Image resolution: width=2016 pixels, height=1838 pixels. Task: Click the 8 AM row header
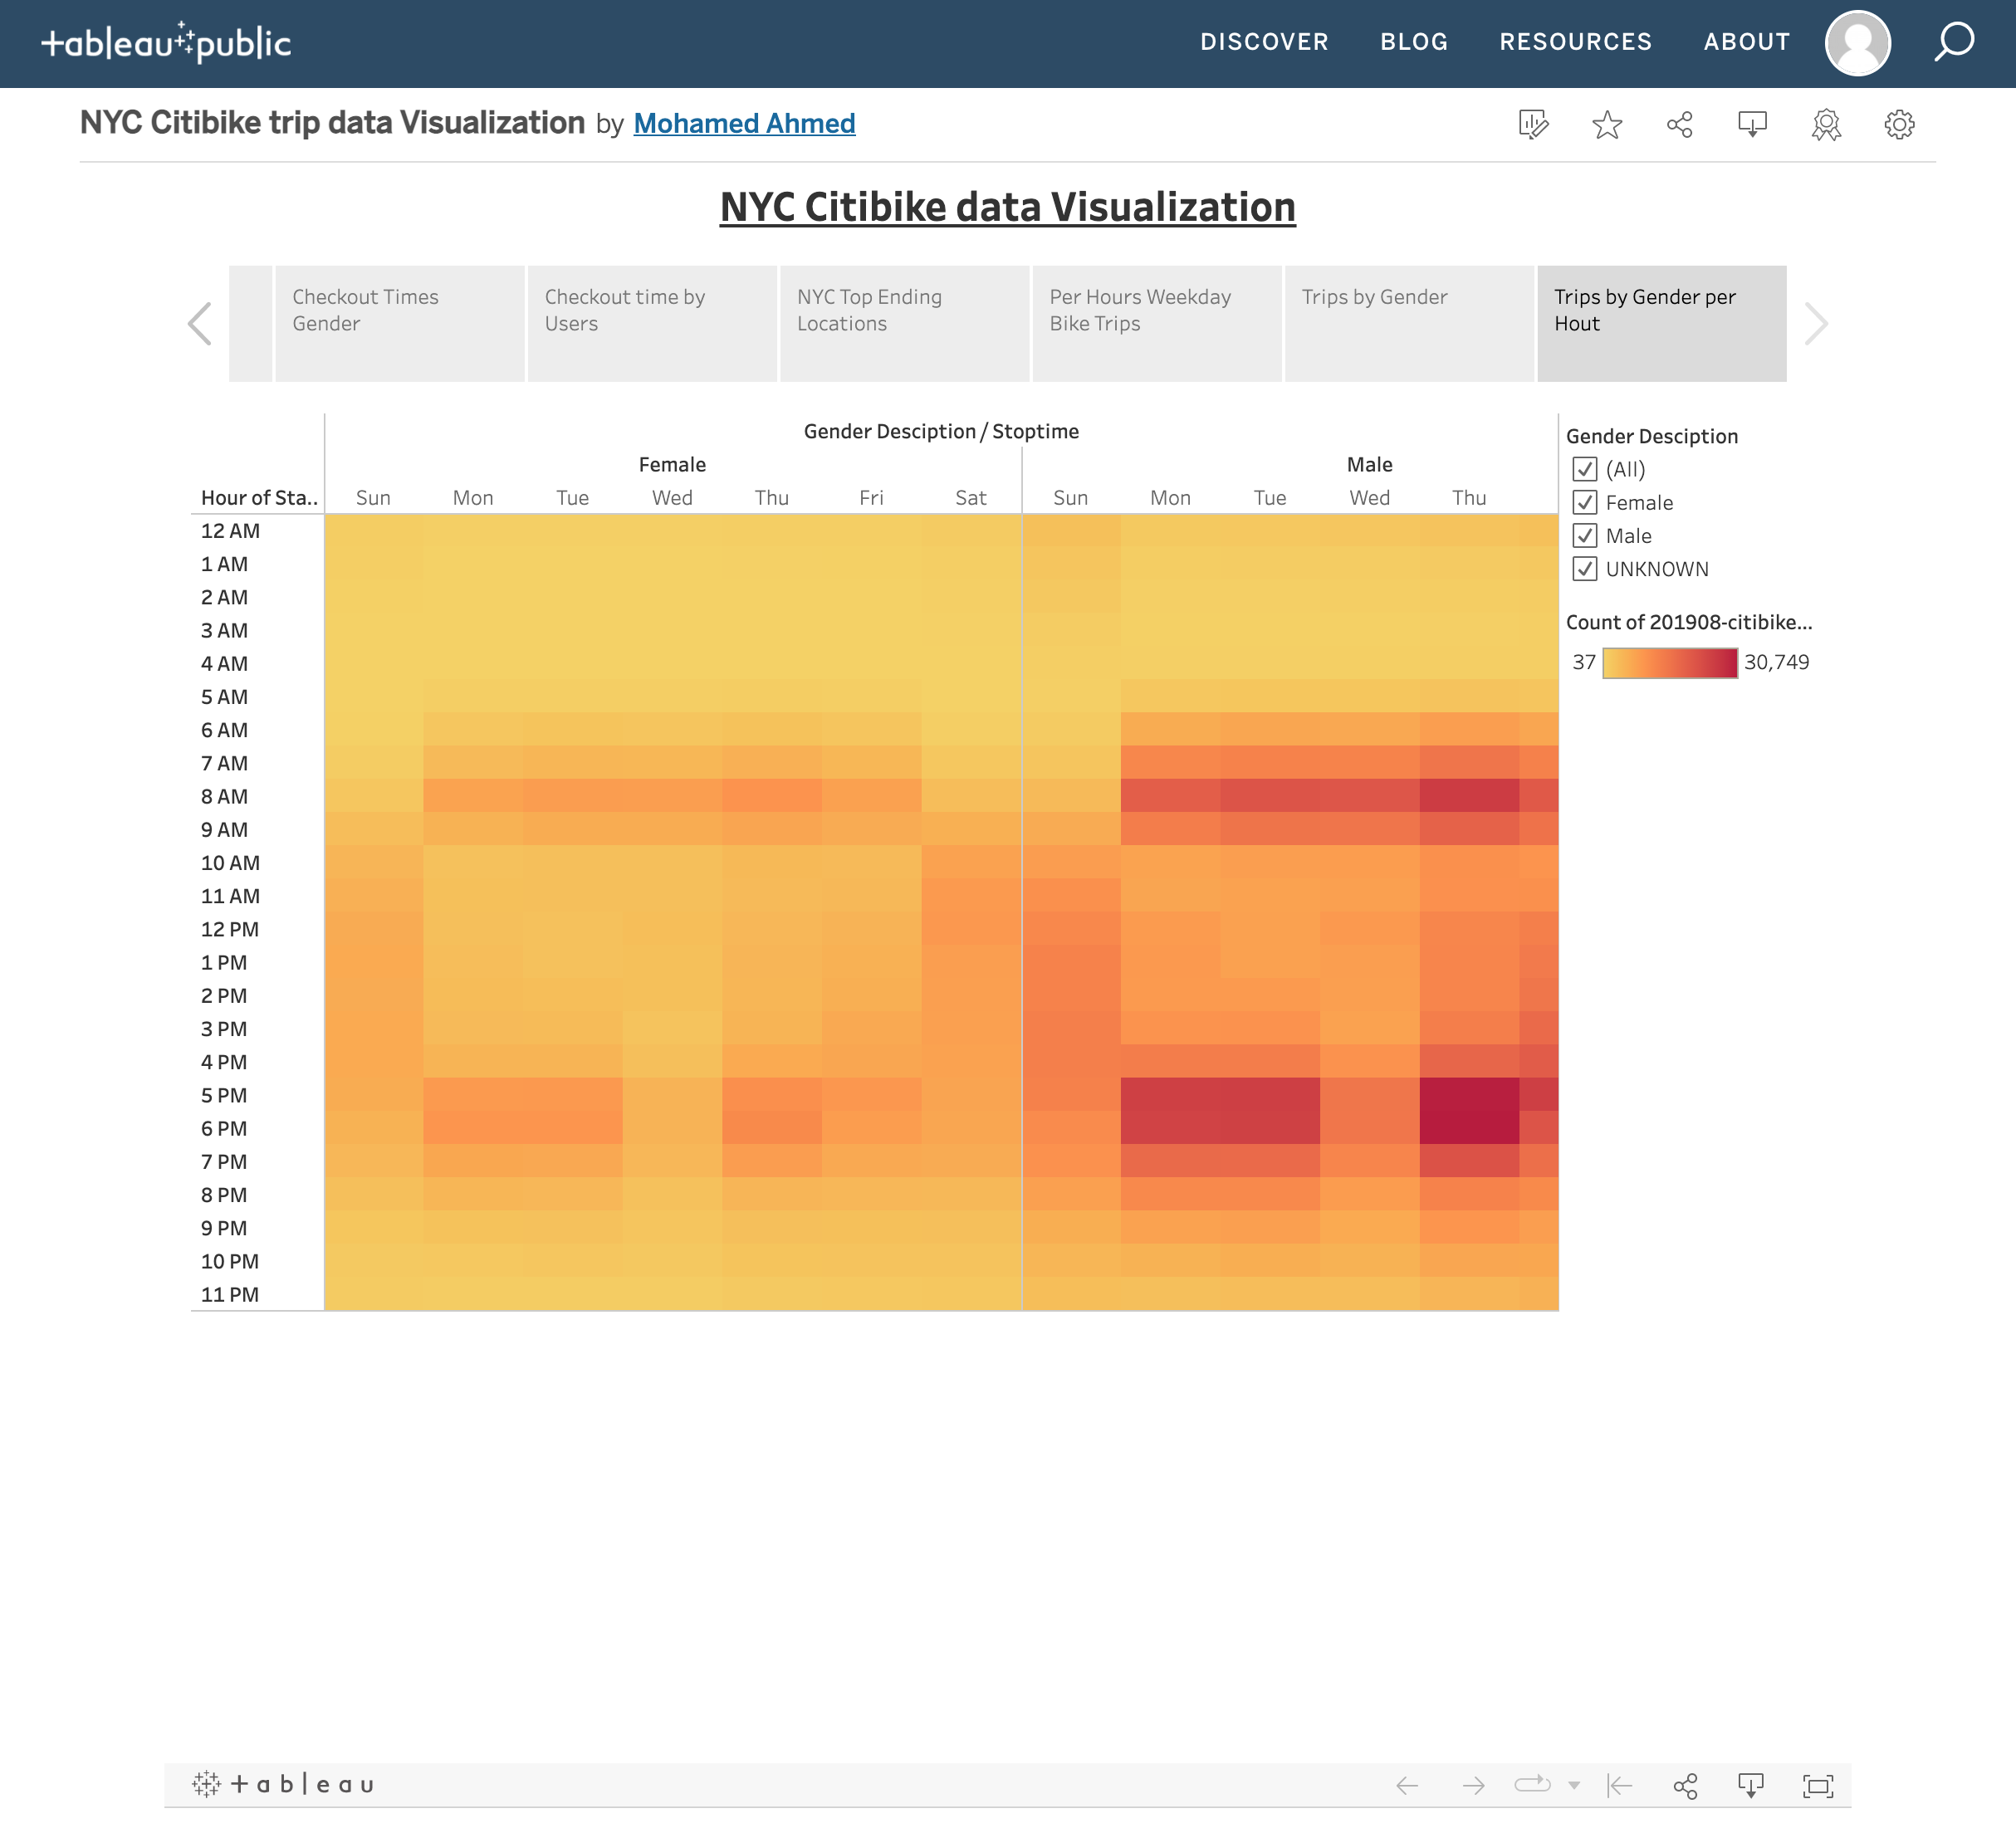[224, 796]
